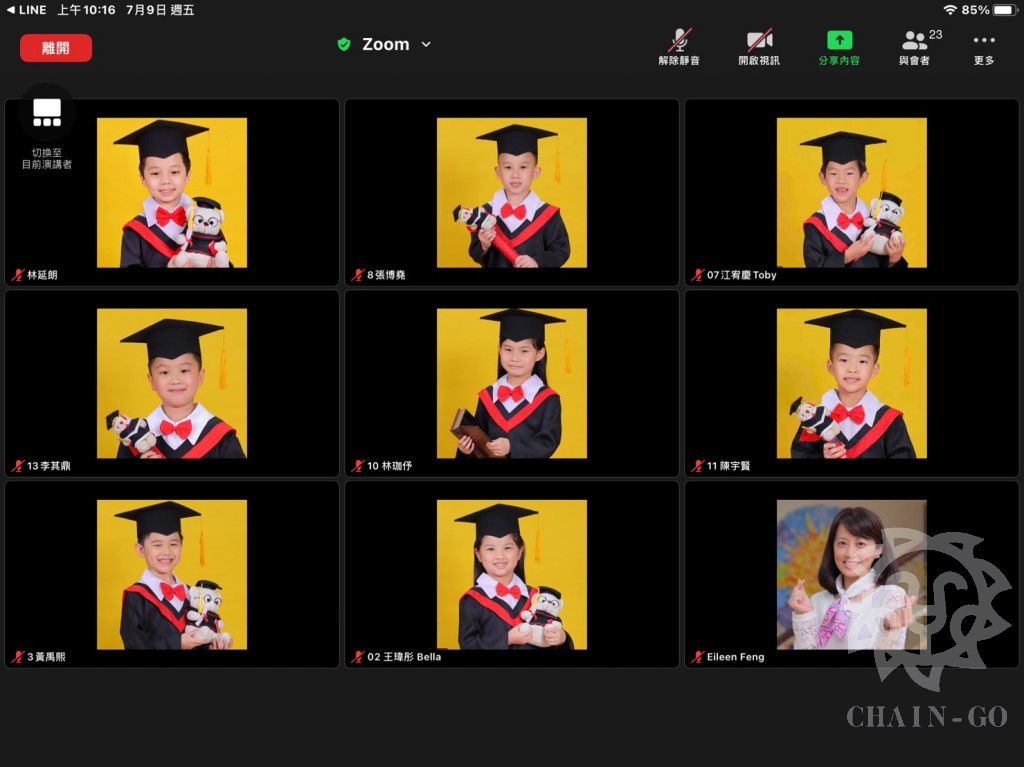Tap muted mic icon beside 8張博堯
1024x767 pixels.
point(357,275)
